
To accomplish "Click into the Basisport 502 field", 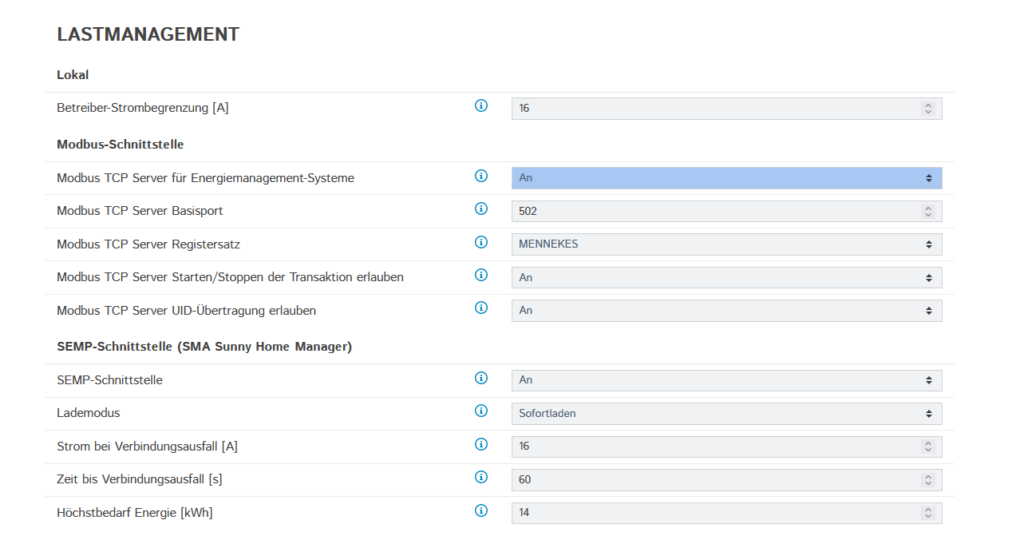I will point(726,212).
